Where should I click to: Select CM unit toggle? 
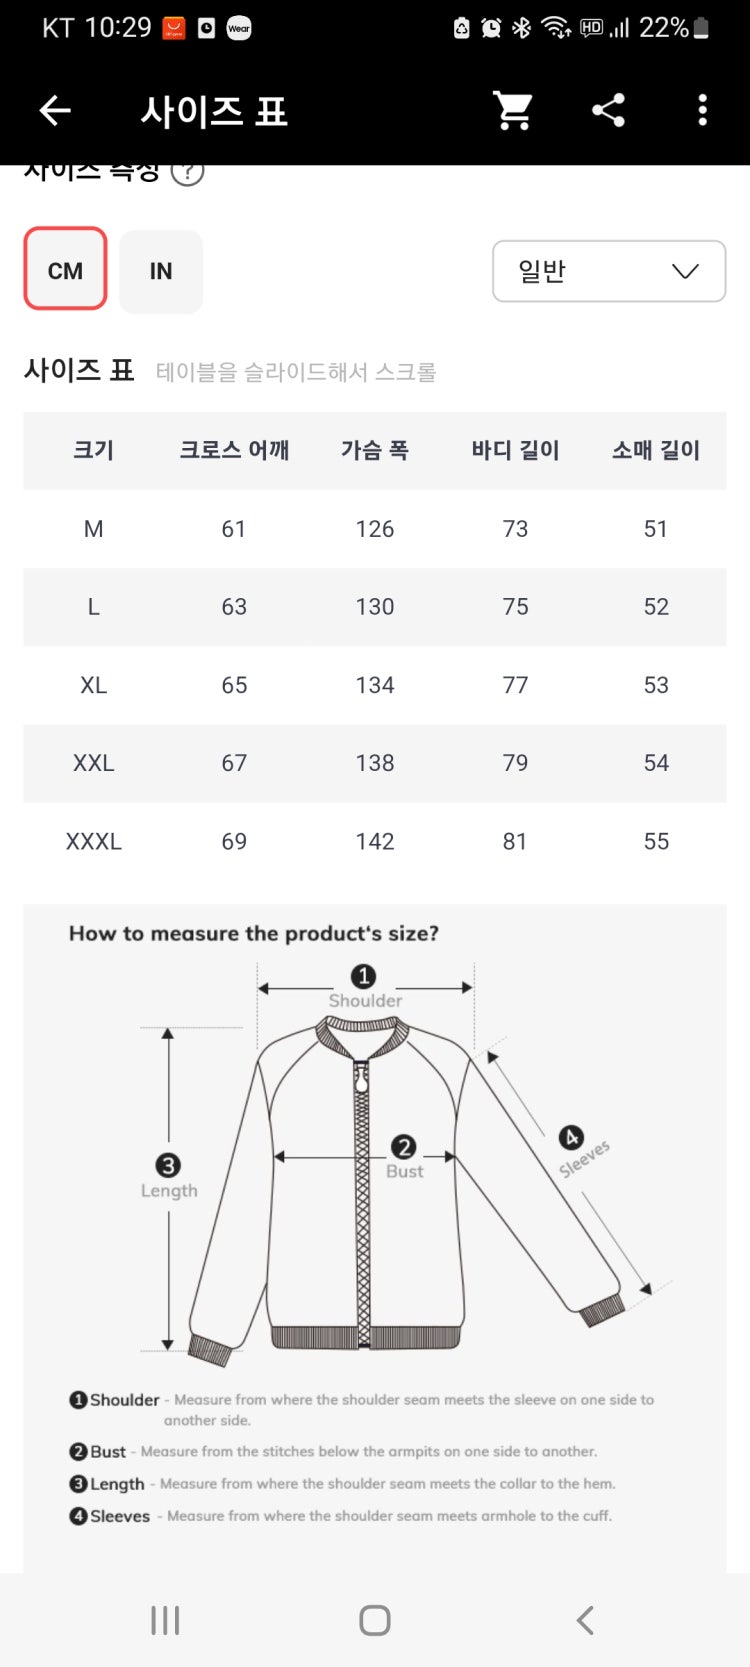65,269
